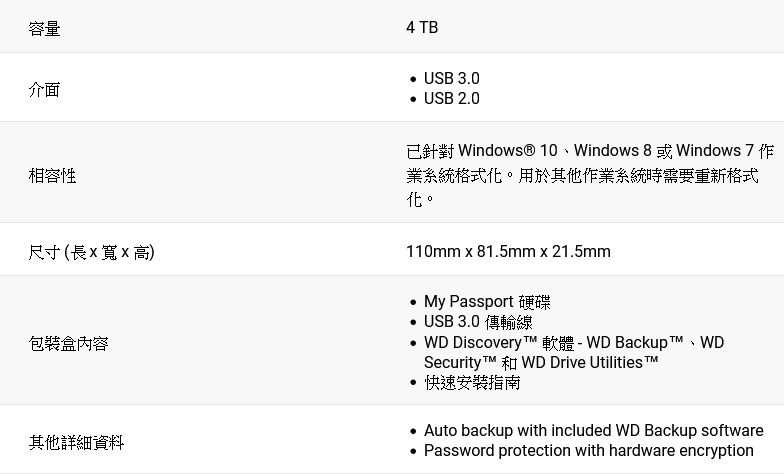Click the My Passport 硬碟 list item
The width and height of the screenshot is (784, 474).
point(487,301)
